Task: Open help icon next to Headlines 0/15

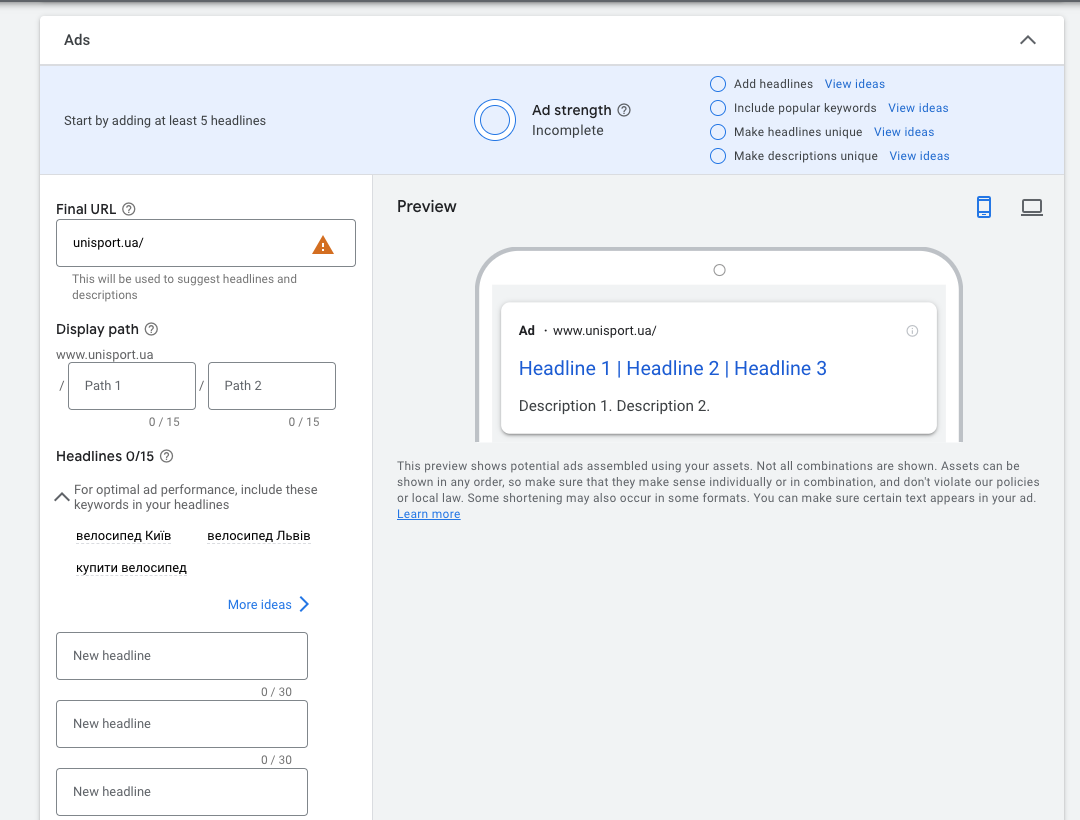Action: tap(167, 456)
